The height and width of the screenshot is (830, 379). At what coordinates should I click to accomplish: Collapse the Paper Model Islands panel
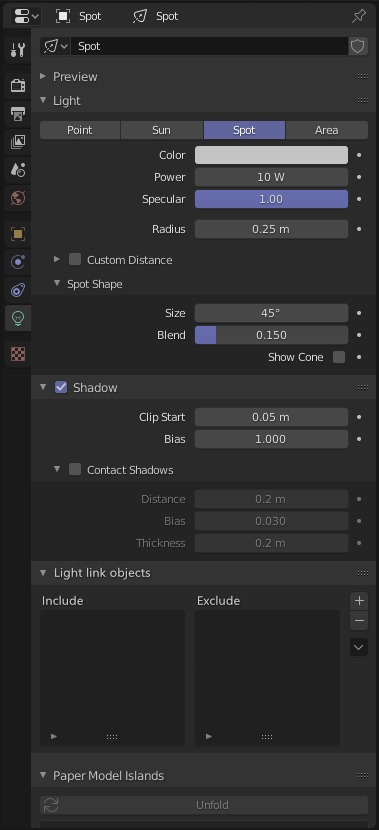(43, 775)
